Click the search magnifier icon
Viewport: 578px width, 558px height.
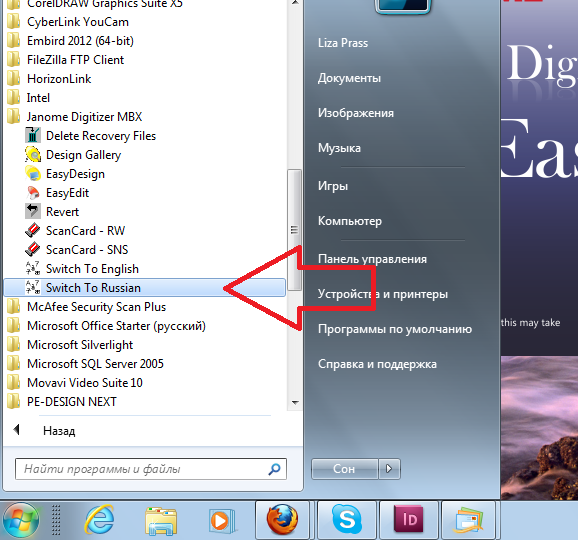coord(274,469)
